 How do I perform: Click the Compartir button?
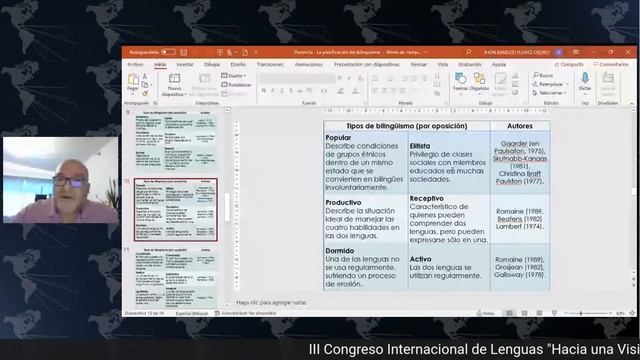[569, 64]
